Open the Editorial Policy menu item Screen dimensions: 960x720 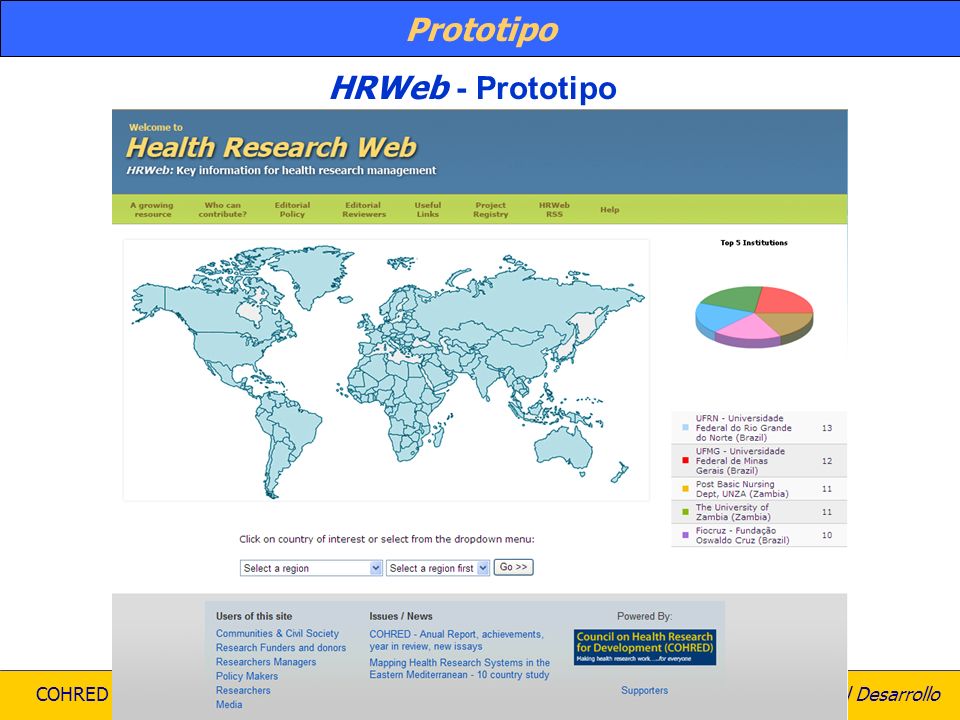click(x=292, y=210)
